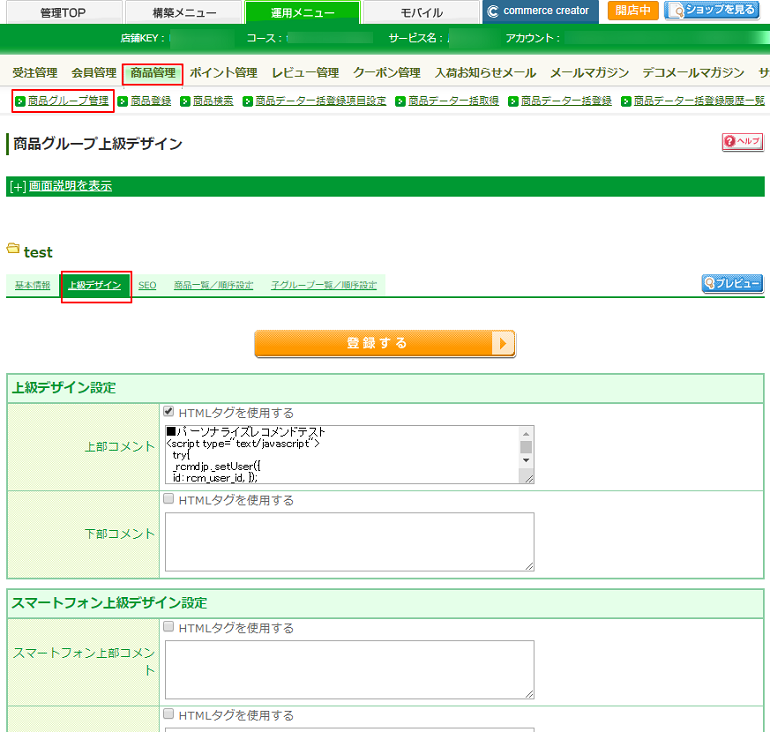Click down arrow of 上部コメント scrollbar
Image resolution: width=770 pixels, height=732 pixels.
(526, 461)
